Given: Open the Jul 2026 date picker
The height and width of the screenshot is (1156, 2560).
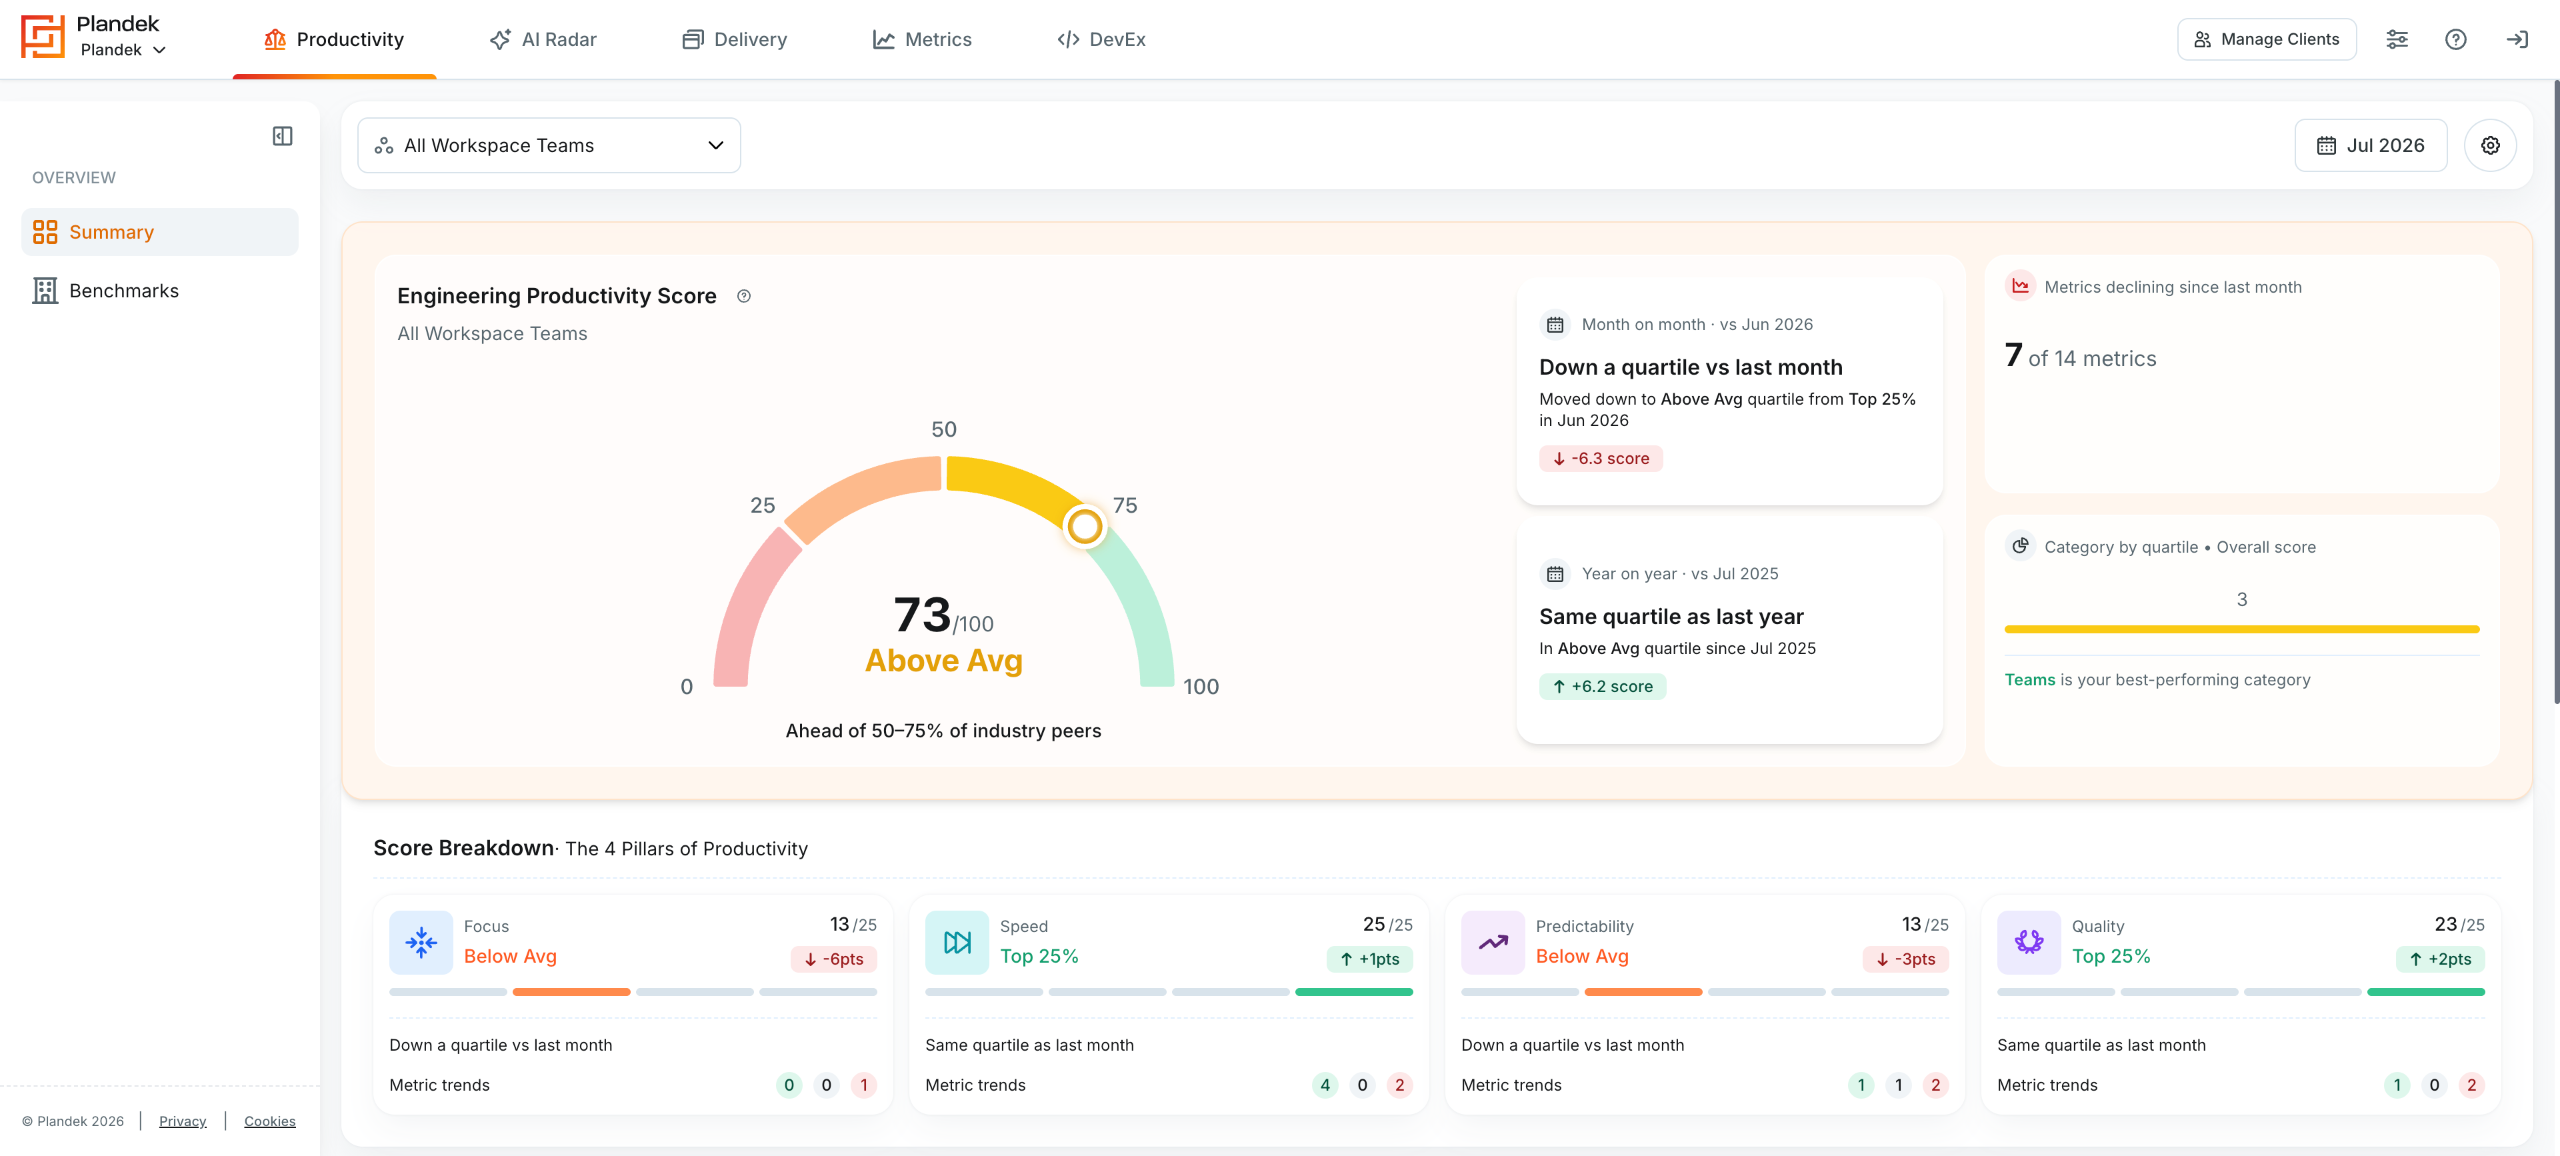Looking at the screenshot, I should (x=2371, y=145).
